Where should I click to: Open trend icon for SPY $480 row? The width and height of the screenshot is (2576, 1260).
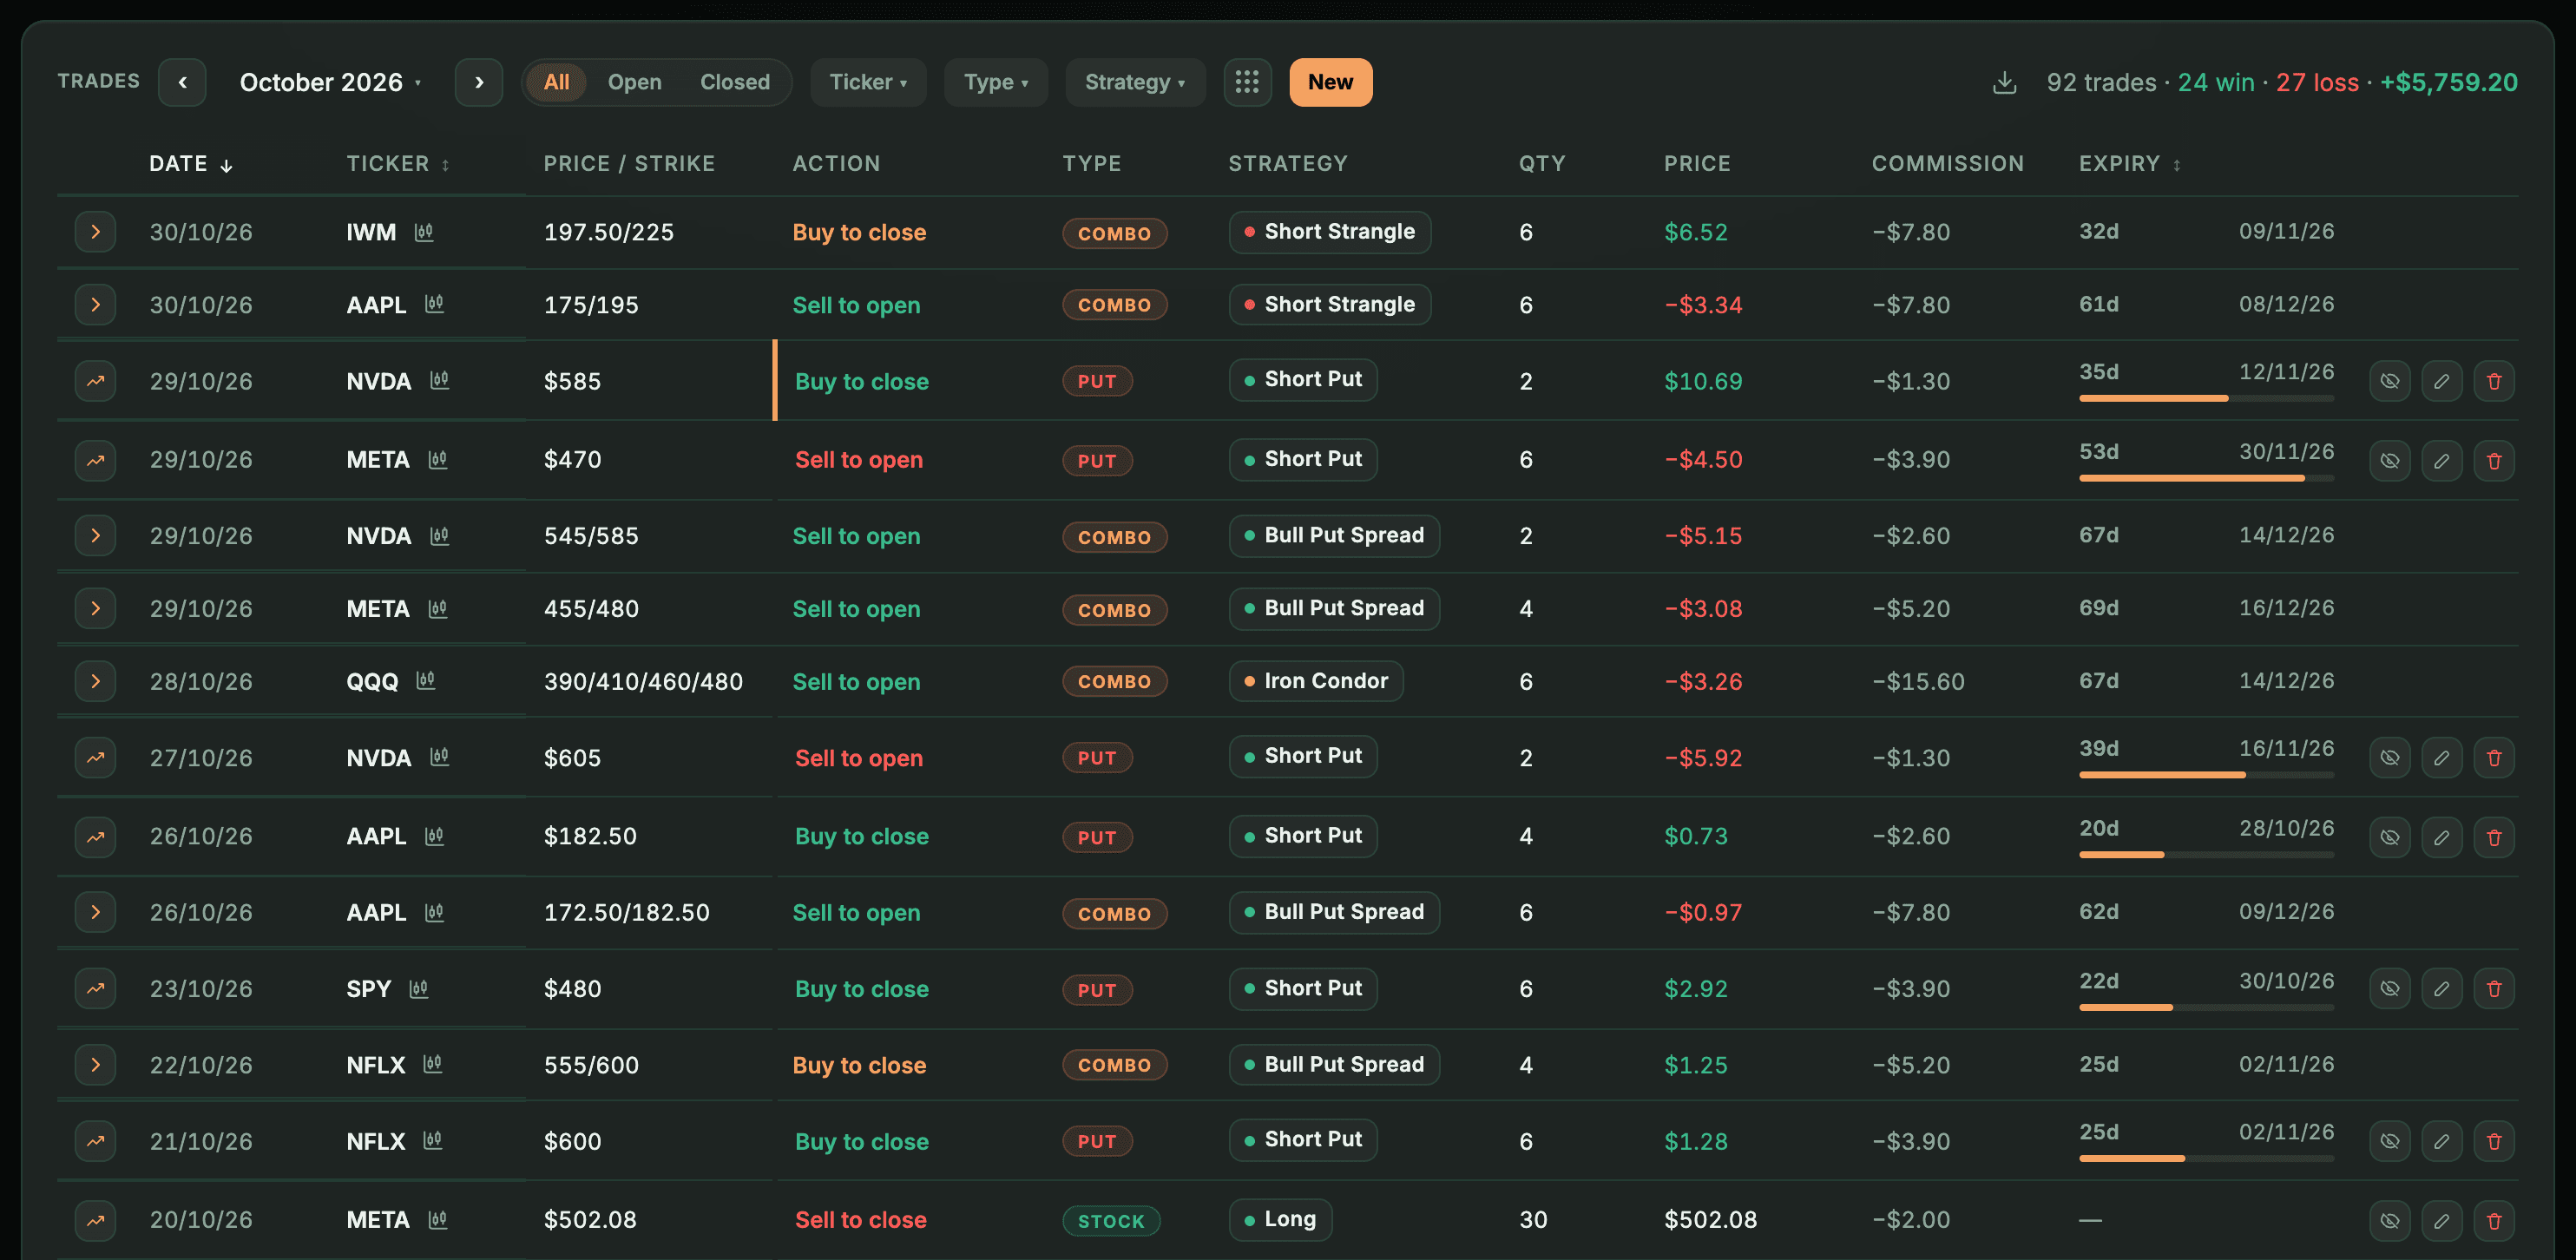click(95, 988)
